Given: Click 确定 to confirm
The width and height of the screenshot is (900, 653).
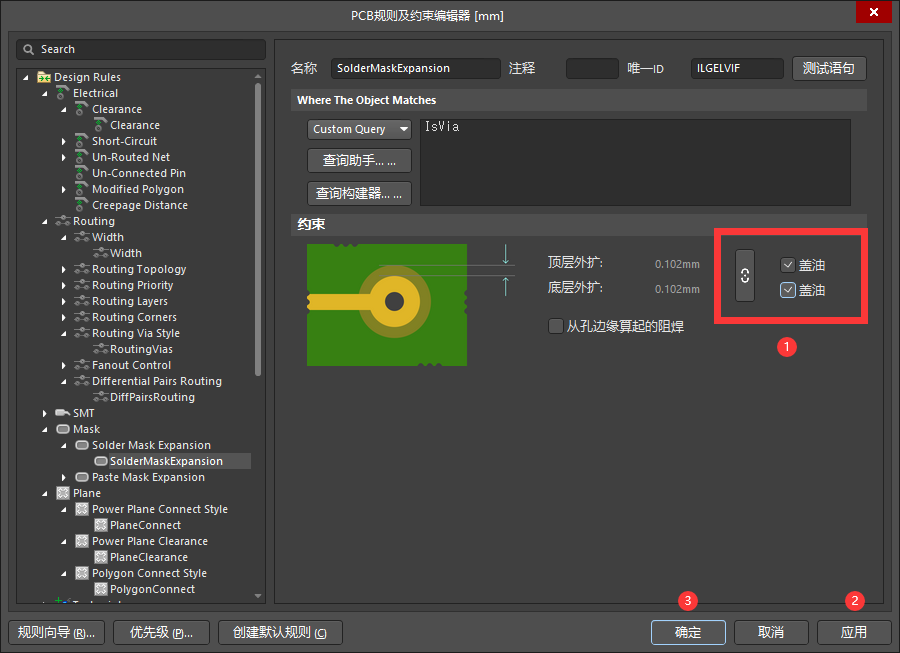Looking at the screenshot, I should tap(688, 632).
